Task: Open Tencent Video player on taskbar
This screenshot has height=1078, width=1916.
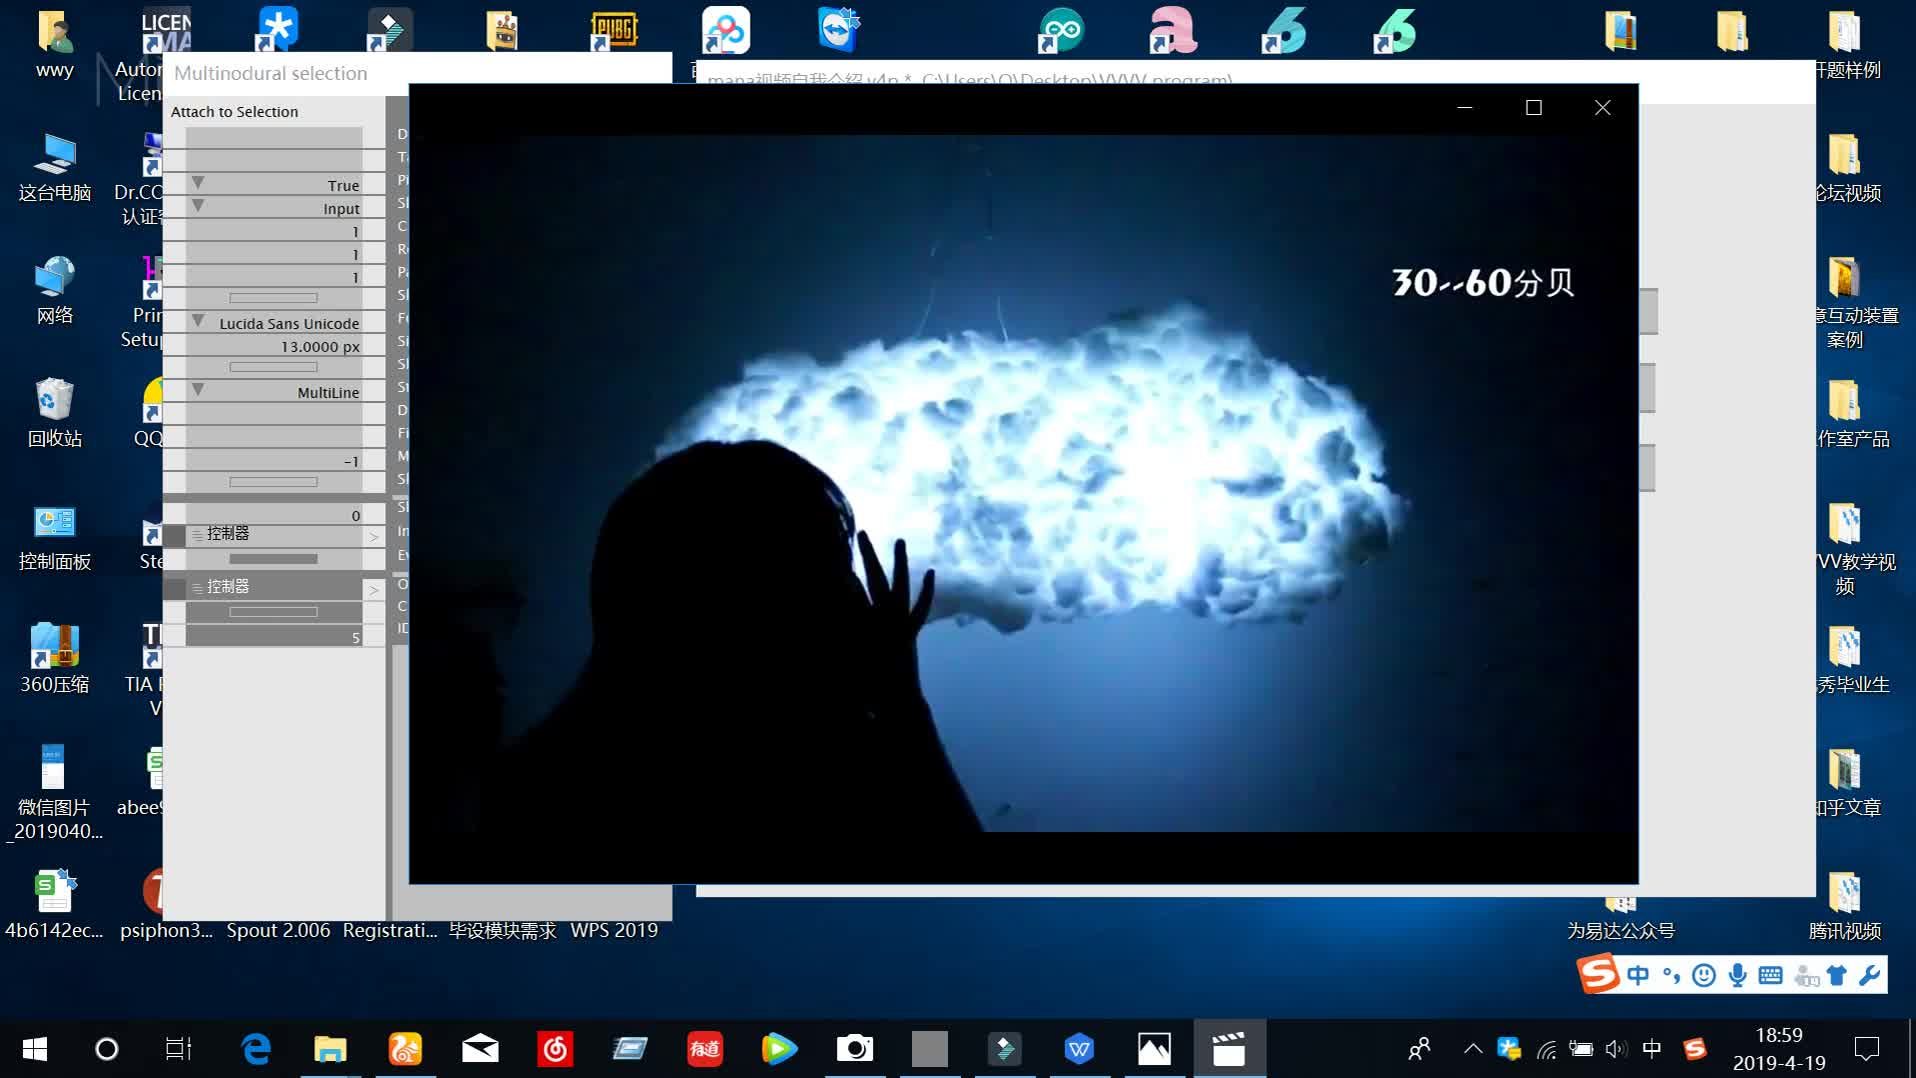Action: [779, 1049]
